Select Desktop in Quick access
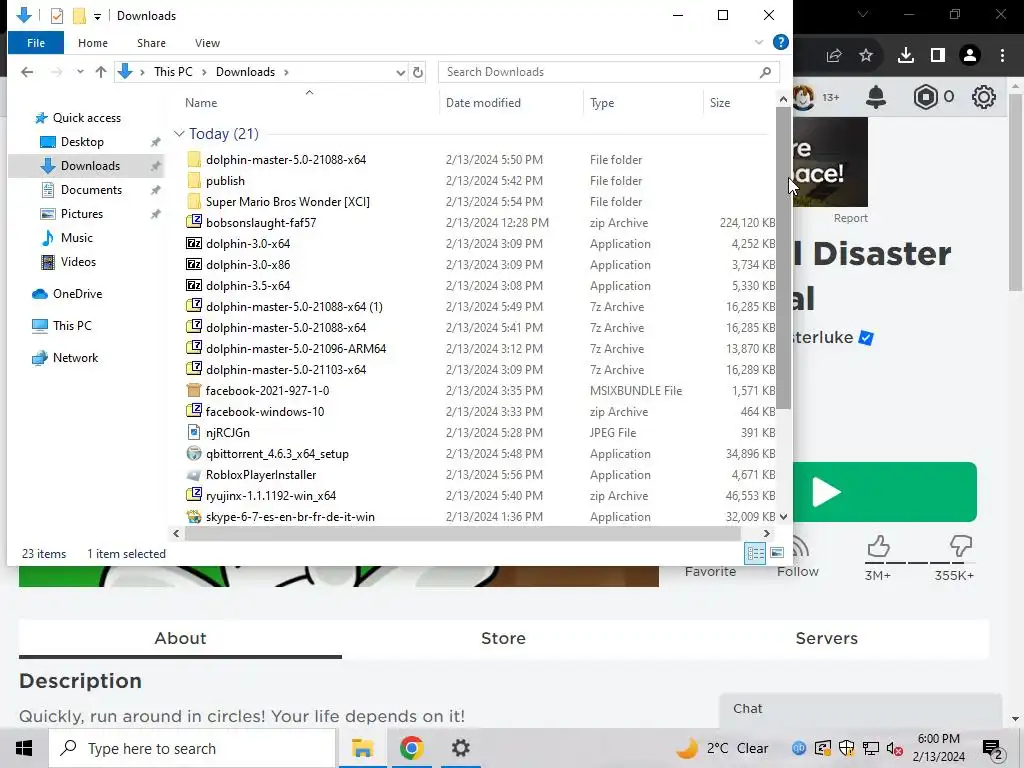The width and height of the screenshot is (1024, 768). pyautogui.click(x=82, y=142)
